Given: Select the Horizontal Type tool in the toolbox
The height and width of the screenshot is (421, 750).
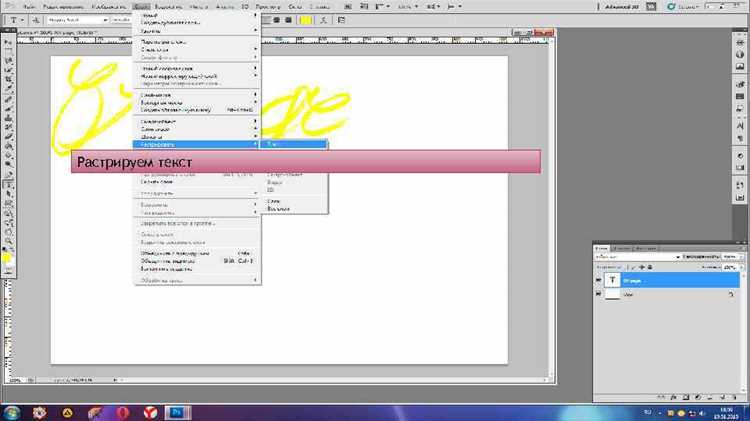Looking at the screenshot, I should coord(9,185).
